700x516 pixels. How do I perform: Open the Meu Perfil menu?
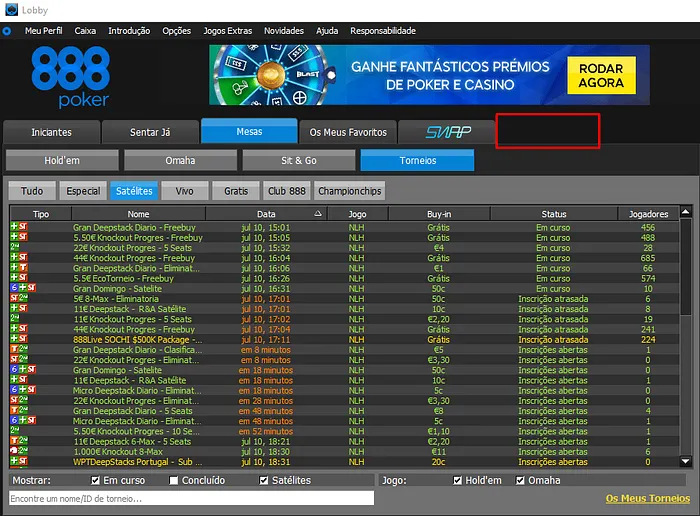(43, 31)
